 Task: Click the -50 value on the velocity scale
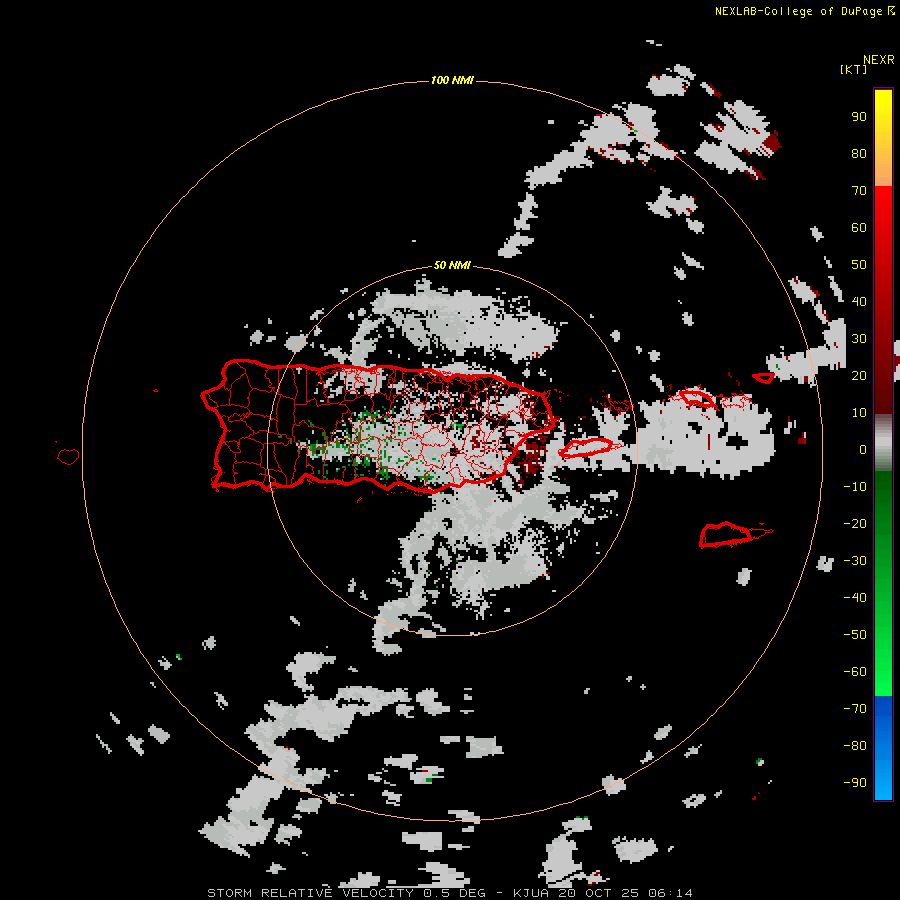(855, 634)
